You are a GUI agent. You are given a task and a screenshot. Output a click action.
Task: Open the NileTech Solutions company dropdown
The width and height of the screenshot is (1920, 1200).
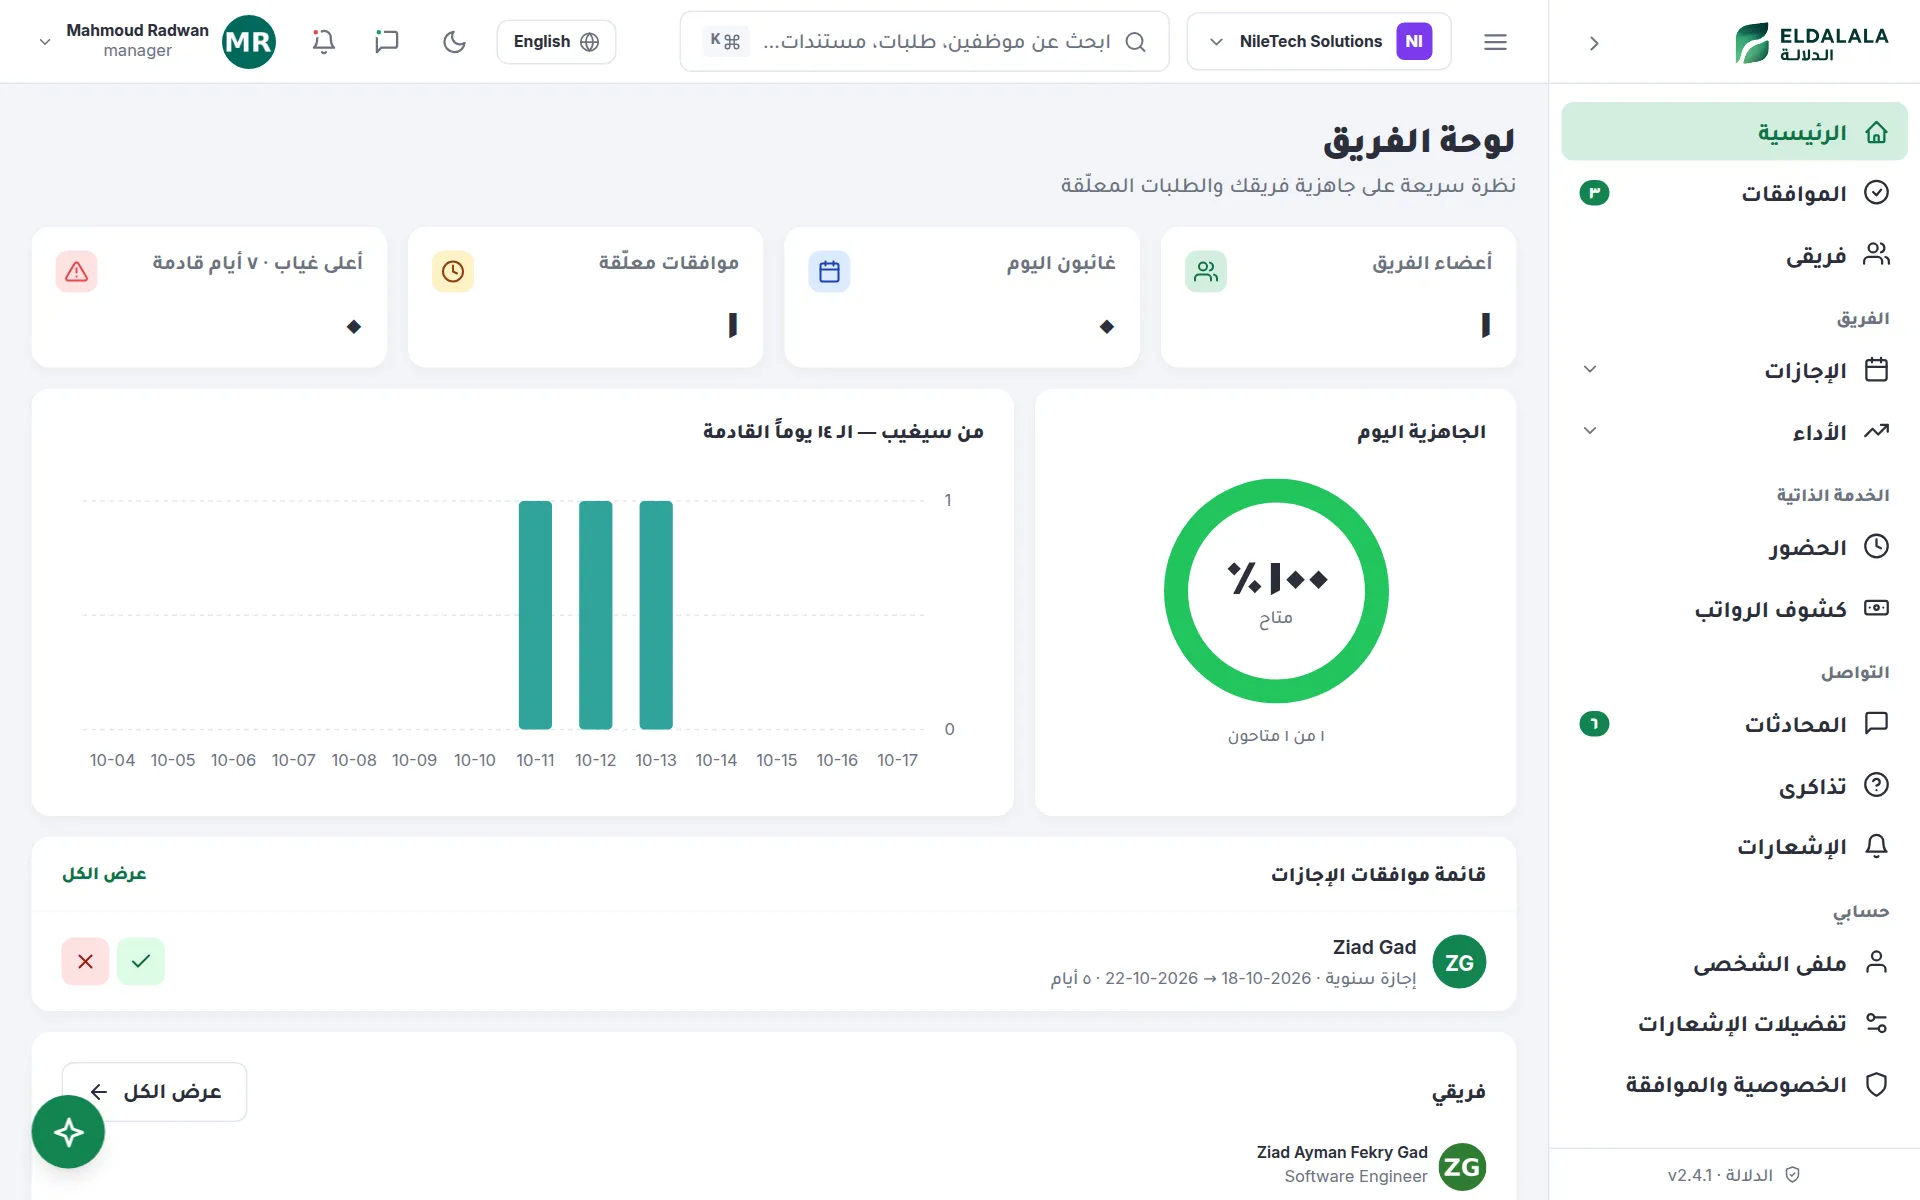[x=1318, y=41]
